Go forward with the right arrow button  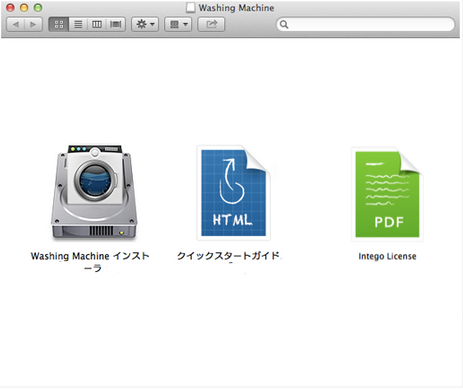pyautogui.click(x=33, y=24)
